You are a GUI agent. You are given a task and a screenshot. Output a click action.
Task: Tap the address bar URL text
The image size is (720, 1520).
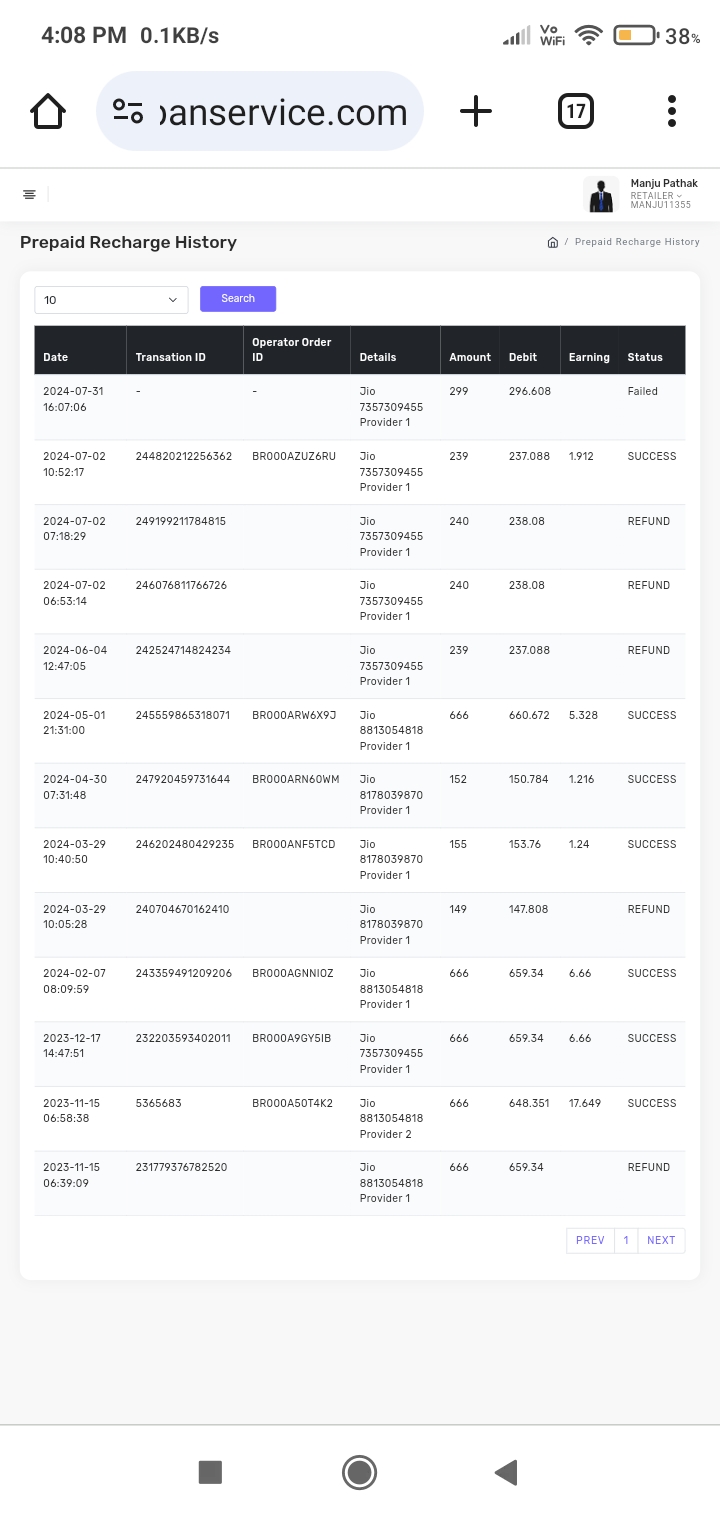coord(285,112)
